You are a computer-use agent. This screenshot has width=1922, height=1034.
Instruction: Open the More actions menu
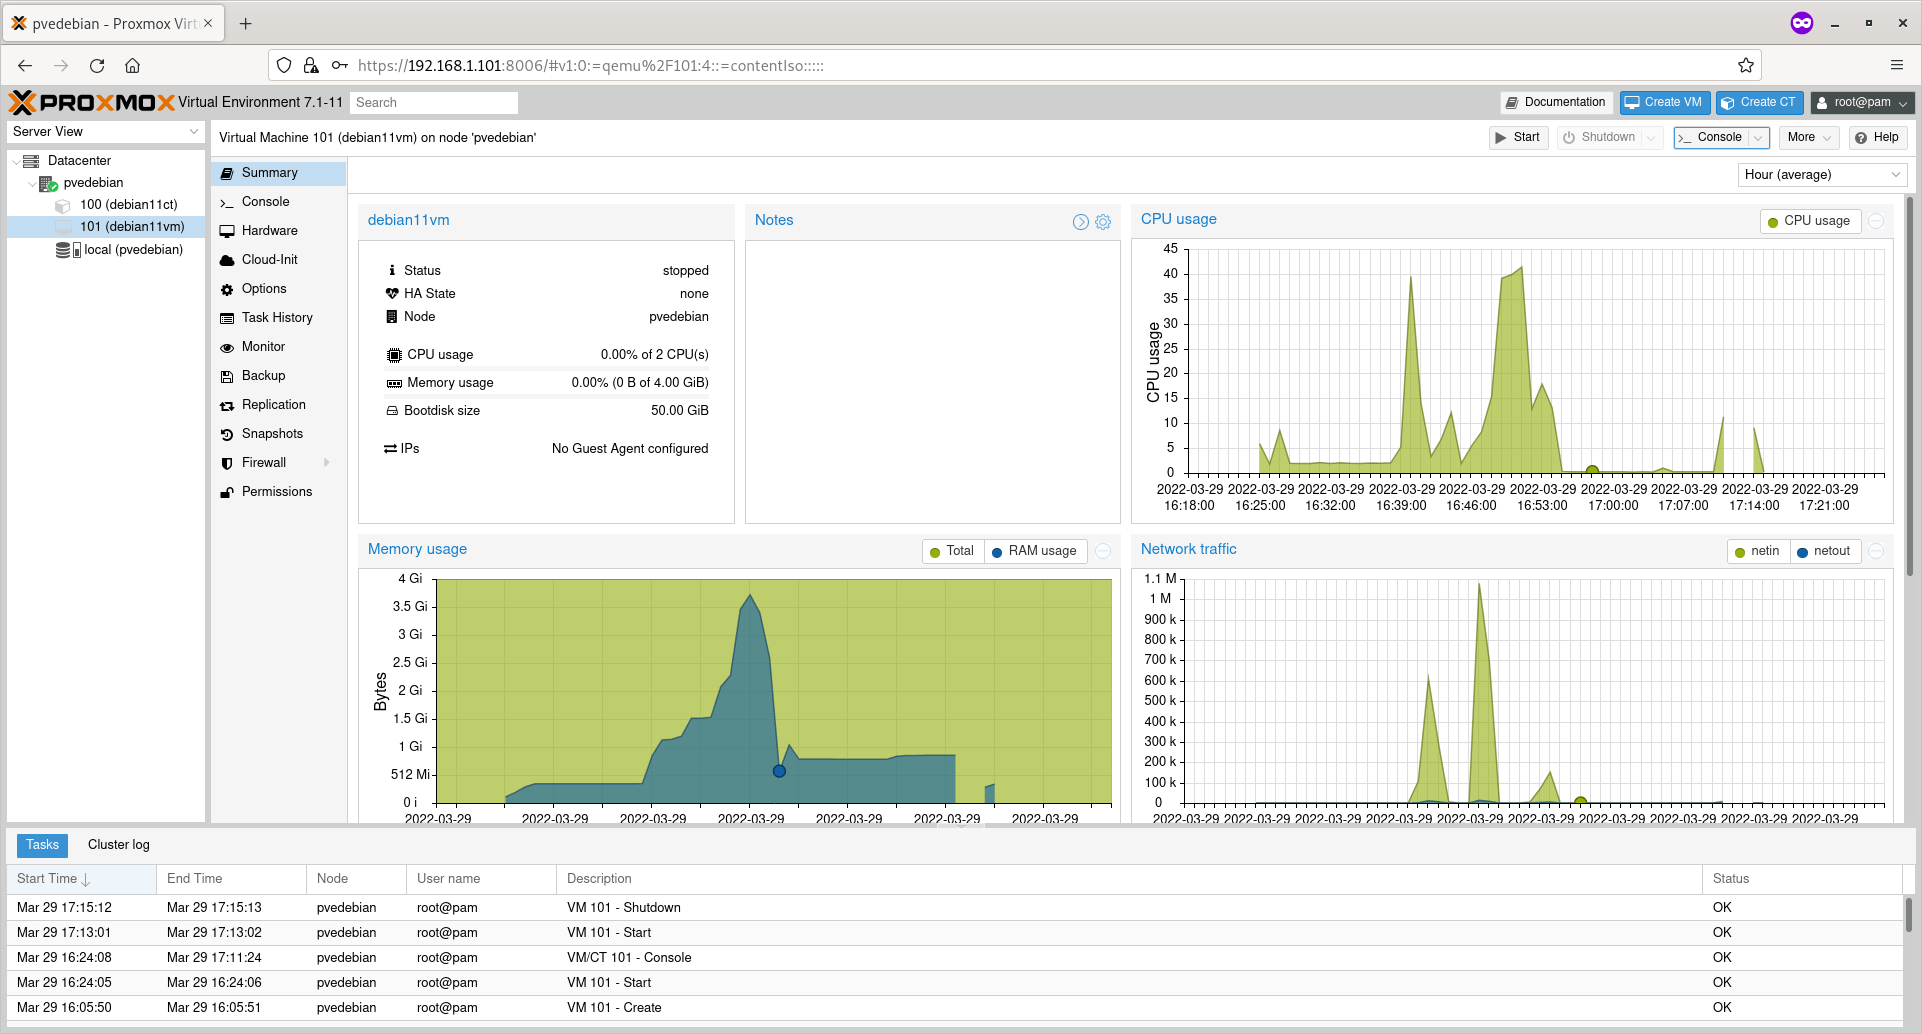(x=1809, y=138)
